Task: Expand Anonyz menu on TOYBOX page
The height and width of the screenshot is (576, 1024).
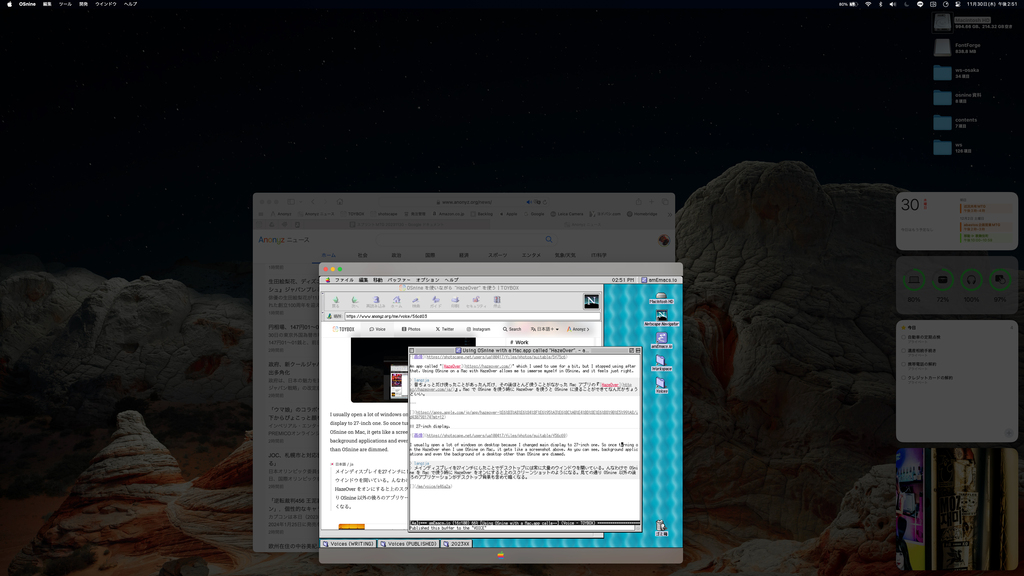Action: (577, 329)
